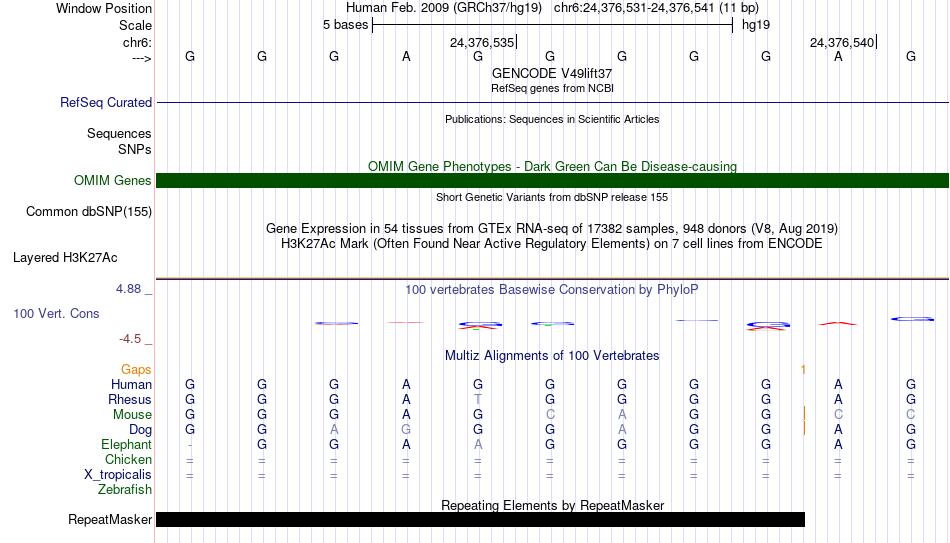The height and width of the screenshot is (543, 950).
Task: Click the OMIM Gene Phenotypes title text
Action: tap(552, 167)
